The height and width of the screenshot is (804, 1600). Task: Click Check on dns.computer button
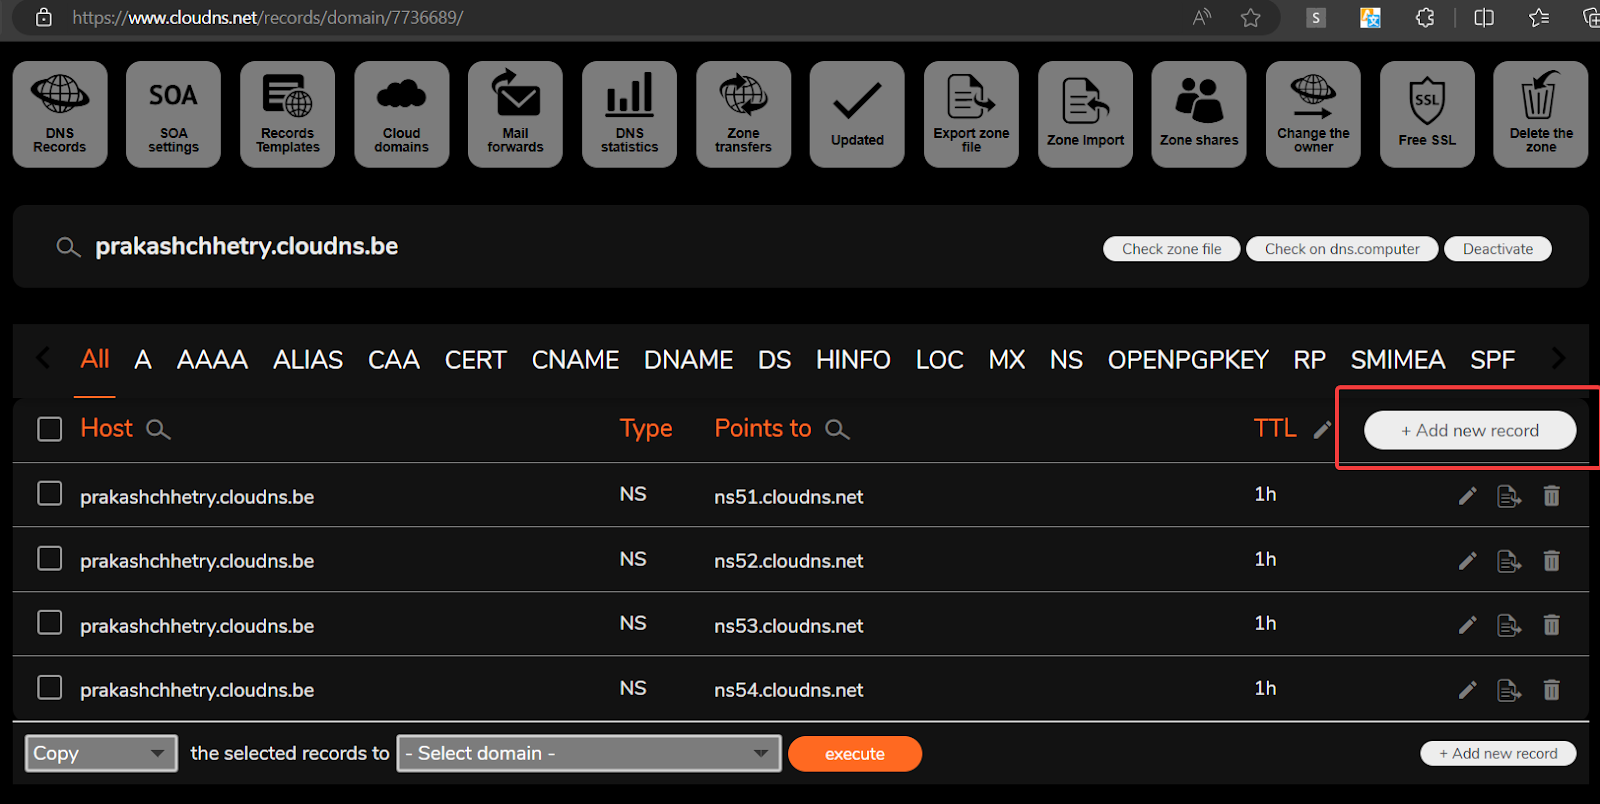(x=1342, y=249)
